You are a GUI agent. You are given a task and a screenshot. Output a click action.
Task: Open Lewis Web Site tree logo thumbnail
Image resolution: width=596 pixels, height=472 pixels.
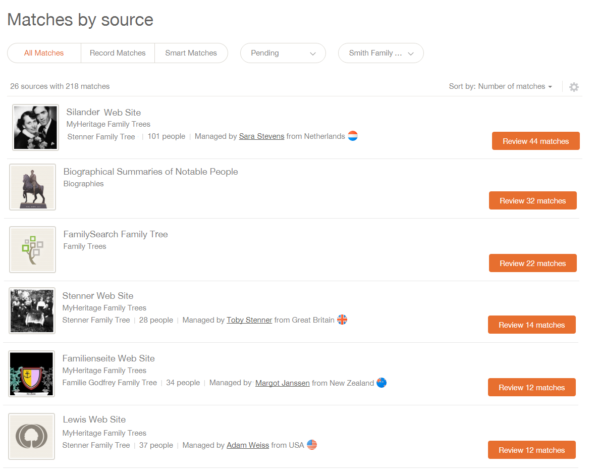click(x=32, y=436)
